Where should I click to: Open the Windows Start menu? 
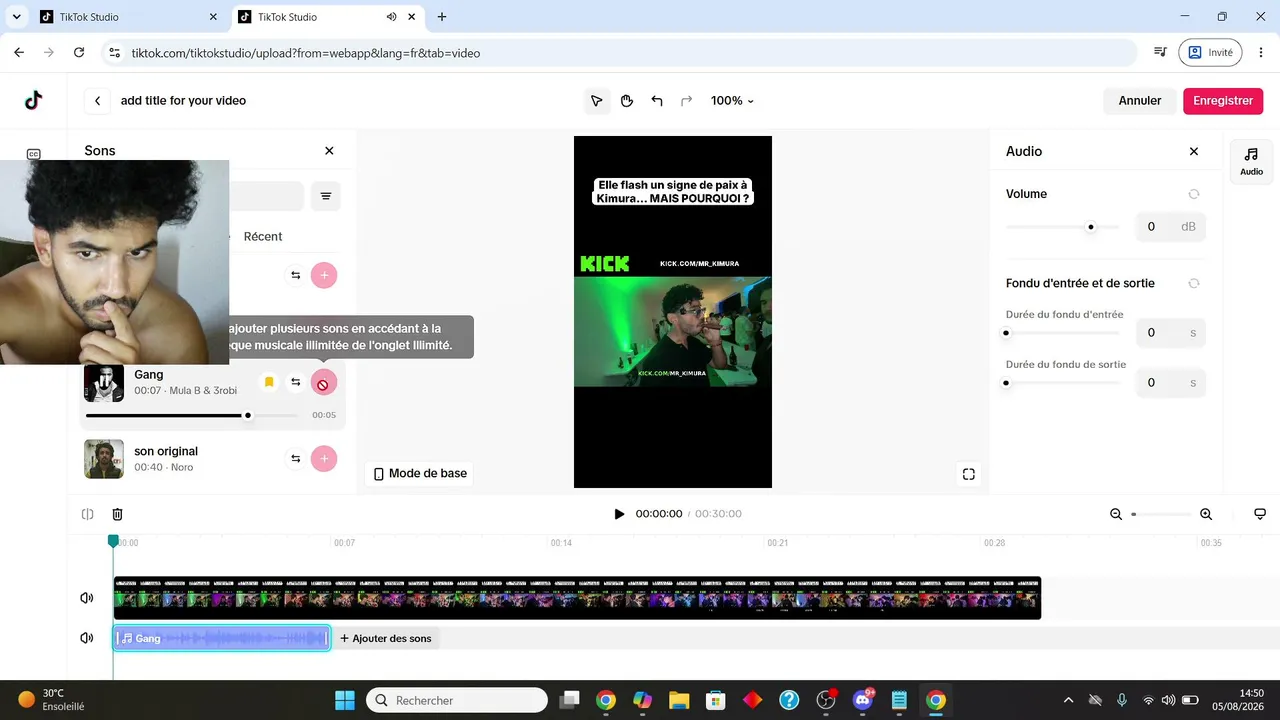345,700
